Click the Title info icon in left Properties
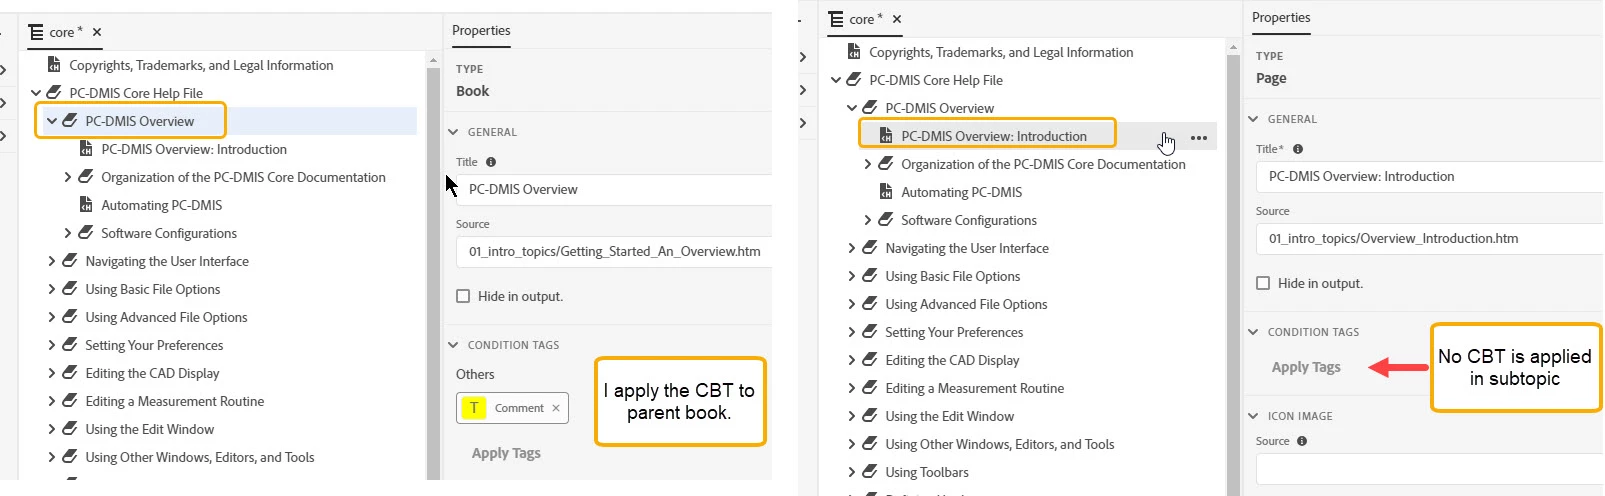Screen dimensions: 1605x496 (491, 162)
